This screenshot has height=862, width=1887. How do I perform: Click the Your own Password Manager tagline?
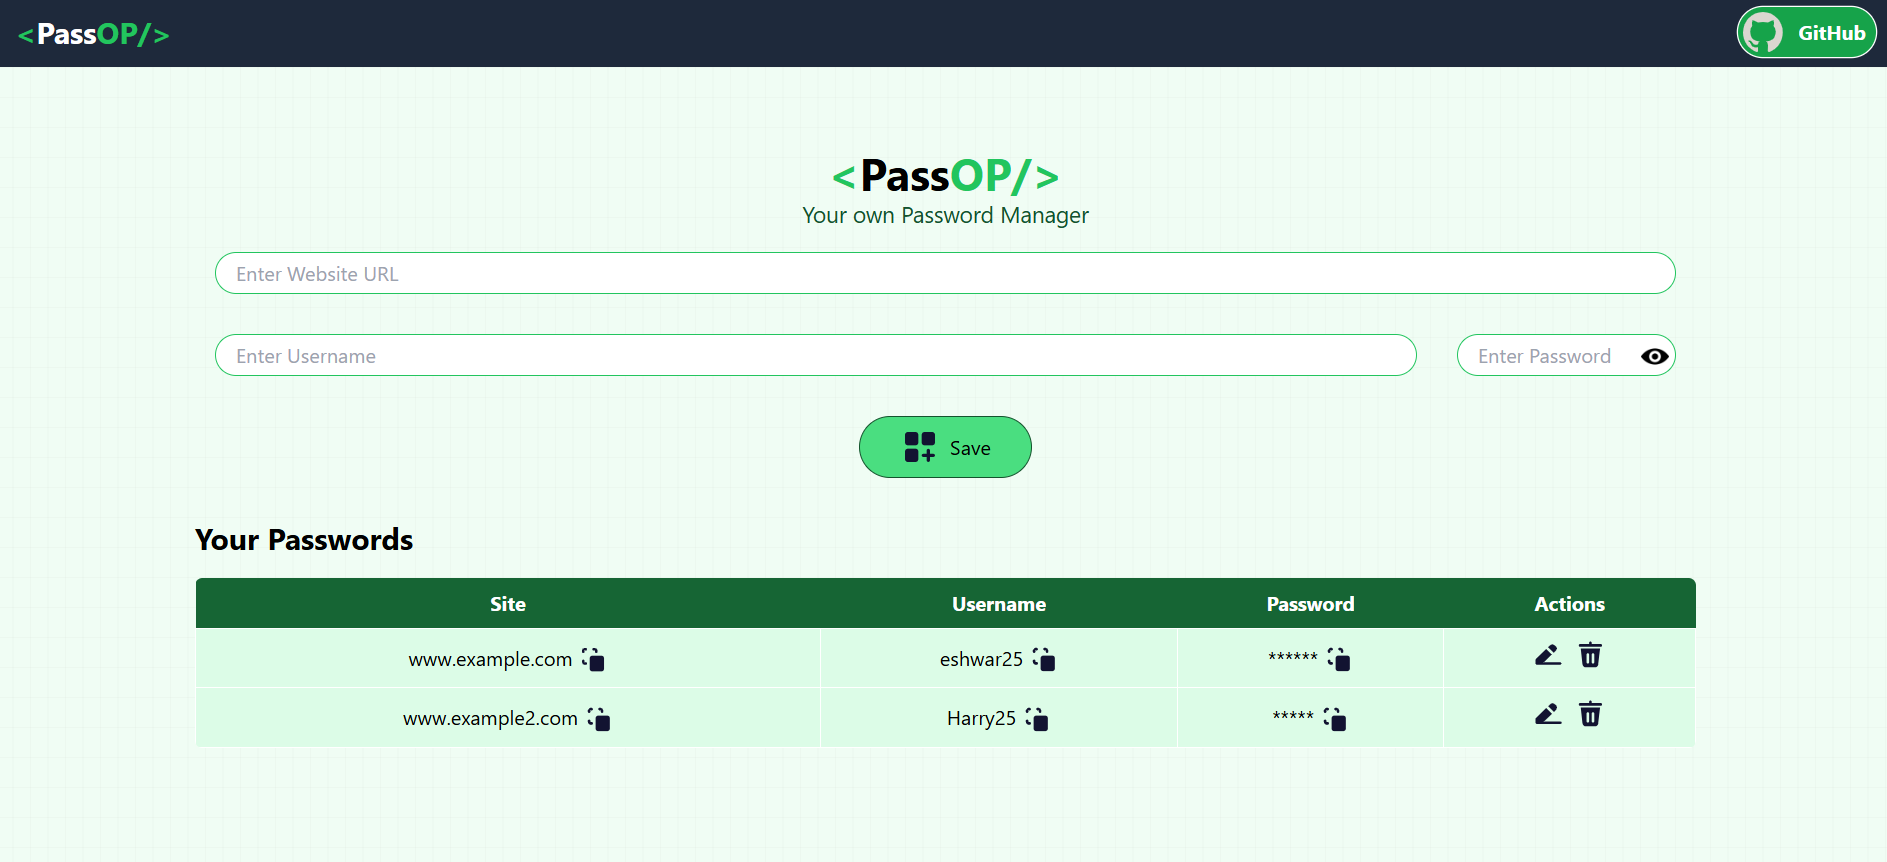tap(945, 215)
